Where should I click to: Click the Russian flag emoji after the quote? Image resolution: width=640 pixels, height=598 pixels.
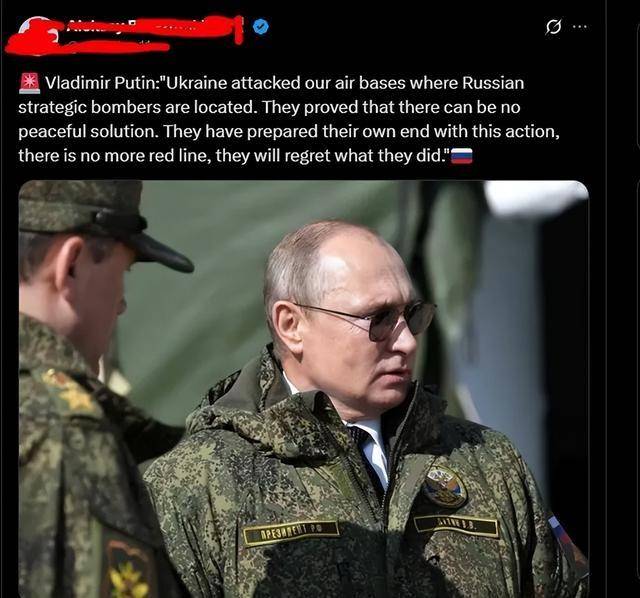pos(462,156)
